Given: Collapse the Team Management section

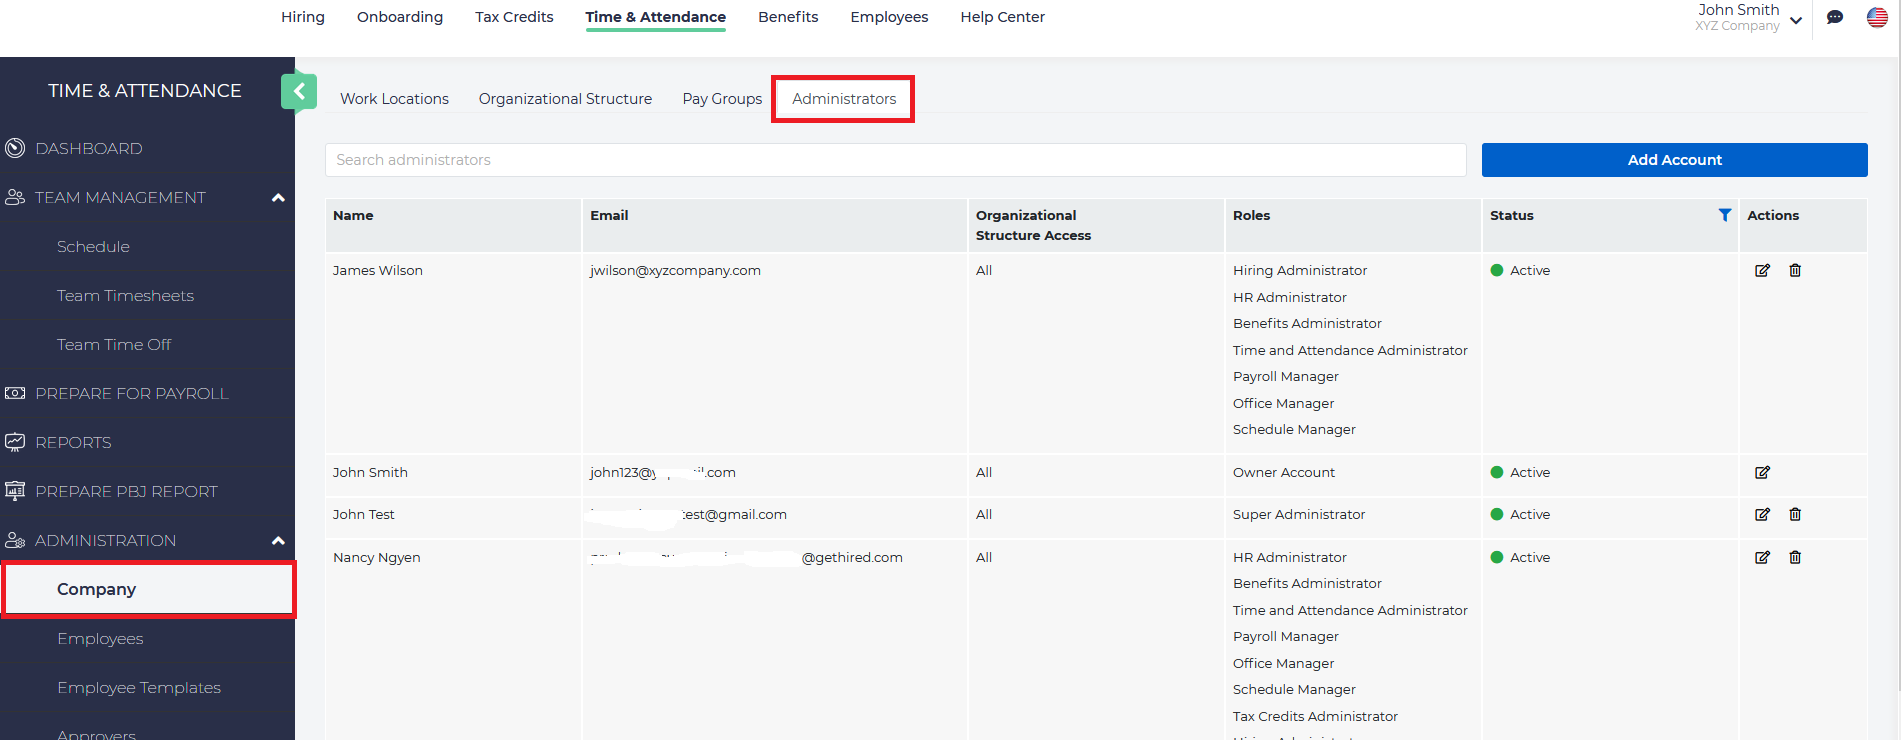Looking at the screenshot, I should click(278, 198).
